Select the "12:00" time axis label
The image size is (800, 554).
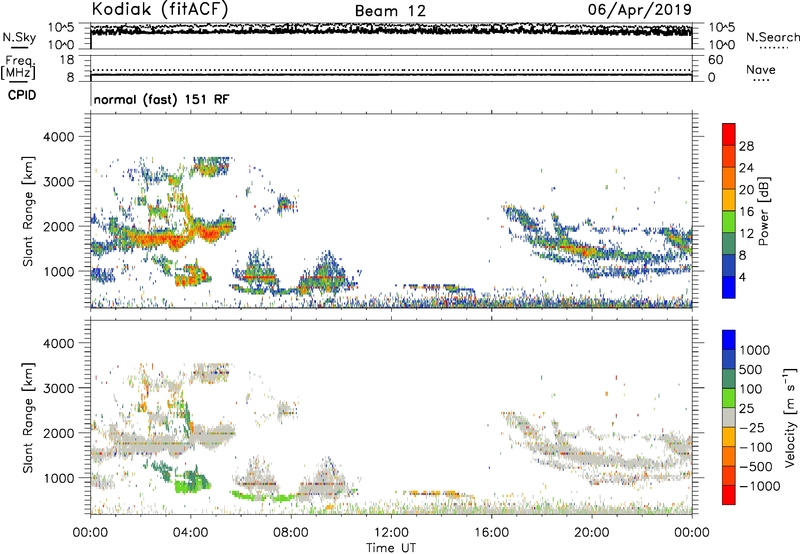(x=391, y=533)
